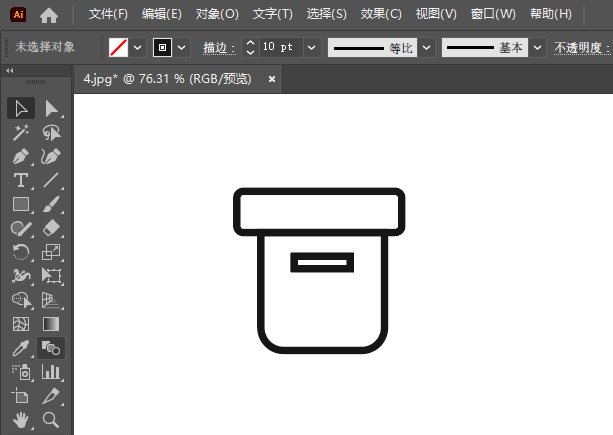
Task: Select the Free Transform tool
Action: [51, 276]
